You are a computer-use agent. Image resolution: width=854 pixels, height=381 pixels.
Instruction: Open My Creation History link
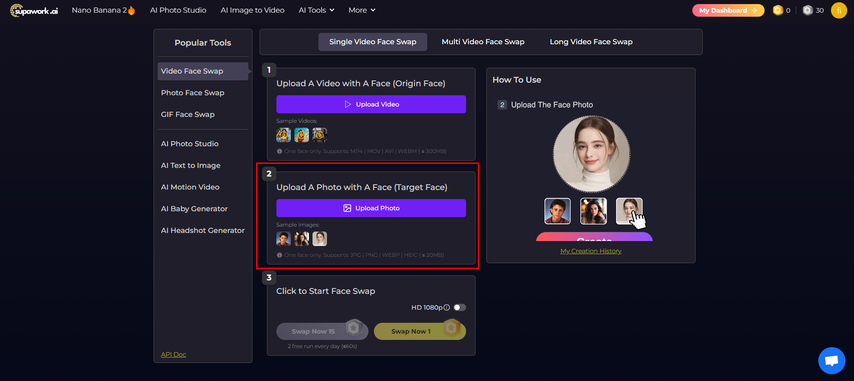[x=591, y=251]
